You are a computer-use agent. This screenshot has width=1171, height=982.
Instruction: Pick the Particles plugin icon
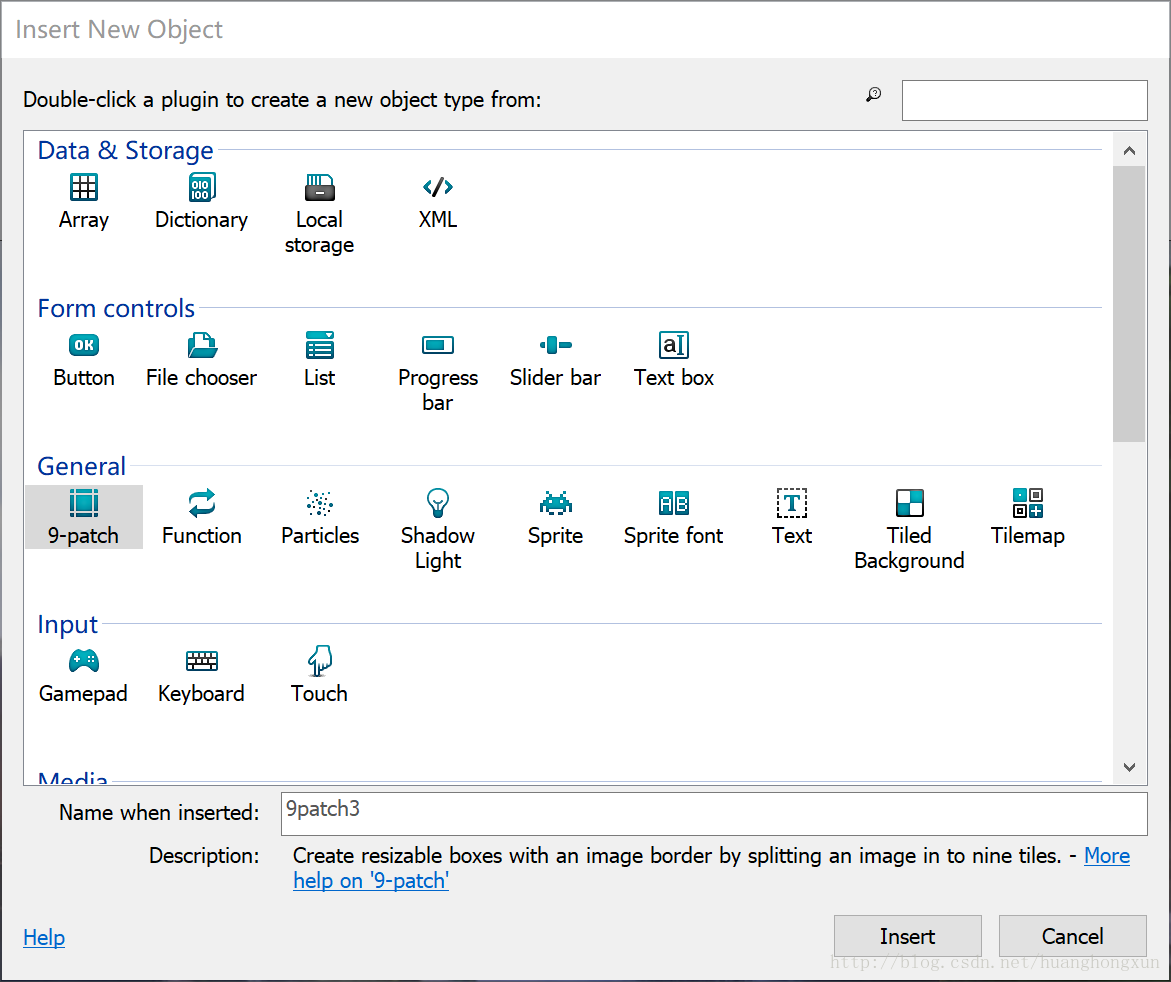pyautogui.click(x=319, y=504)
